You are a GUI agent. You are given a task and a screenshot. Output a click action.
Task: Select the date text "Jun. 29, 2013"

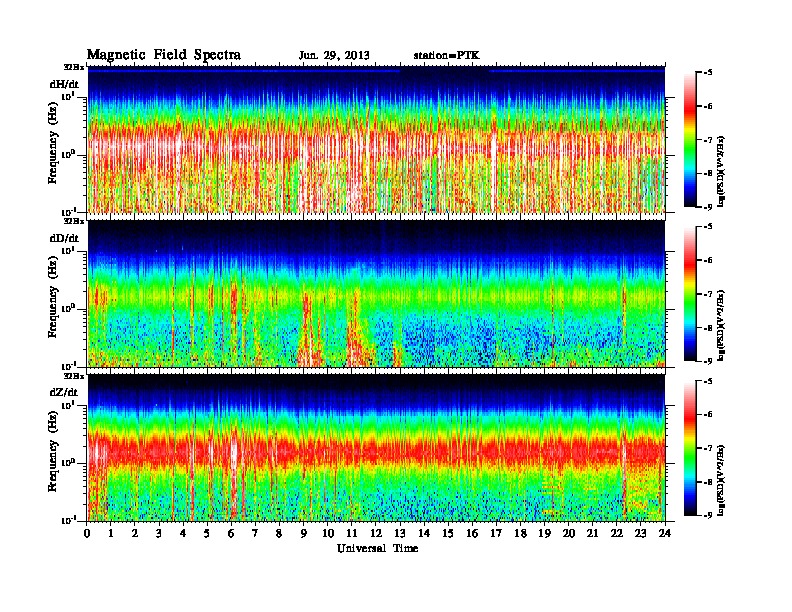coord(334,56)
